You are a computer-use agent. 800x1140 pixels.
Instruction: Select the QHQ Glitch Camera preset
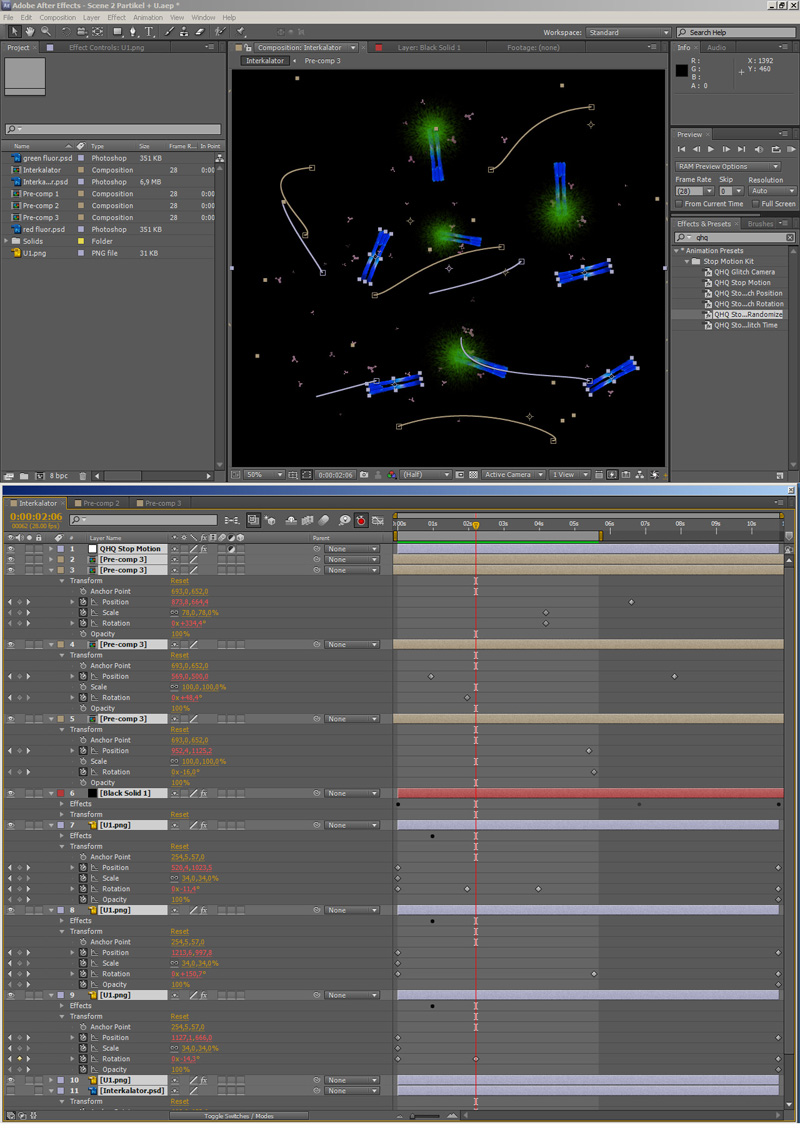(744, 272)
